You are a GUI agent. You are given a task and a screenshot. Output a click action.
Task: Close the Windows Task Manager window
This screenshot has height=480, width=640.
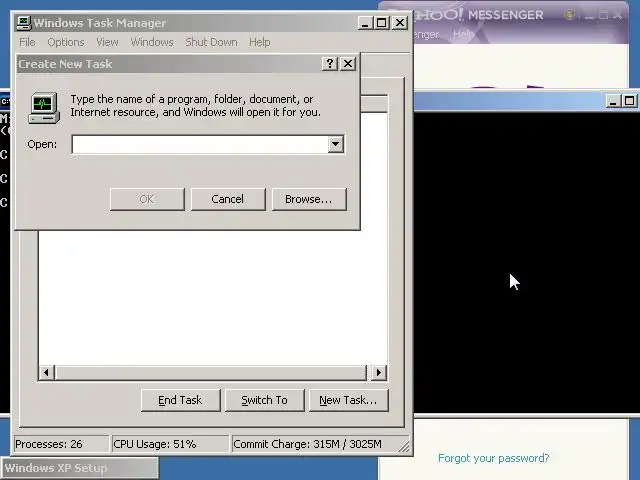point(400,23)
